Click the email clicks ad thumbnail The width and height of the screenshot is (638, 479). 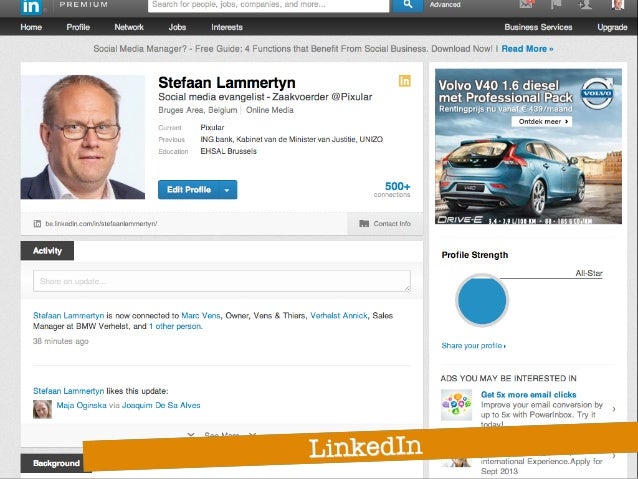457,405
